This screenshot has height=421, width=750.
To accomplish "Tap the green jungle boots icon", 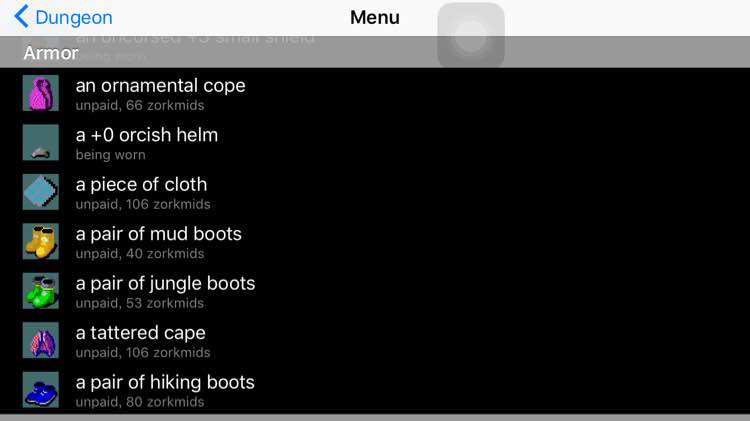I will click(41, 291).
